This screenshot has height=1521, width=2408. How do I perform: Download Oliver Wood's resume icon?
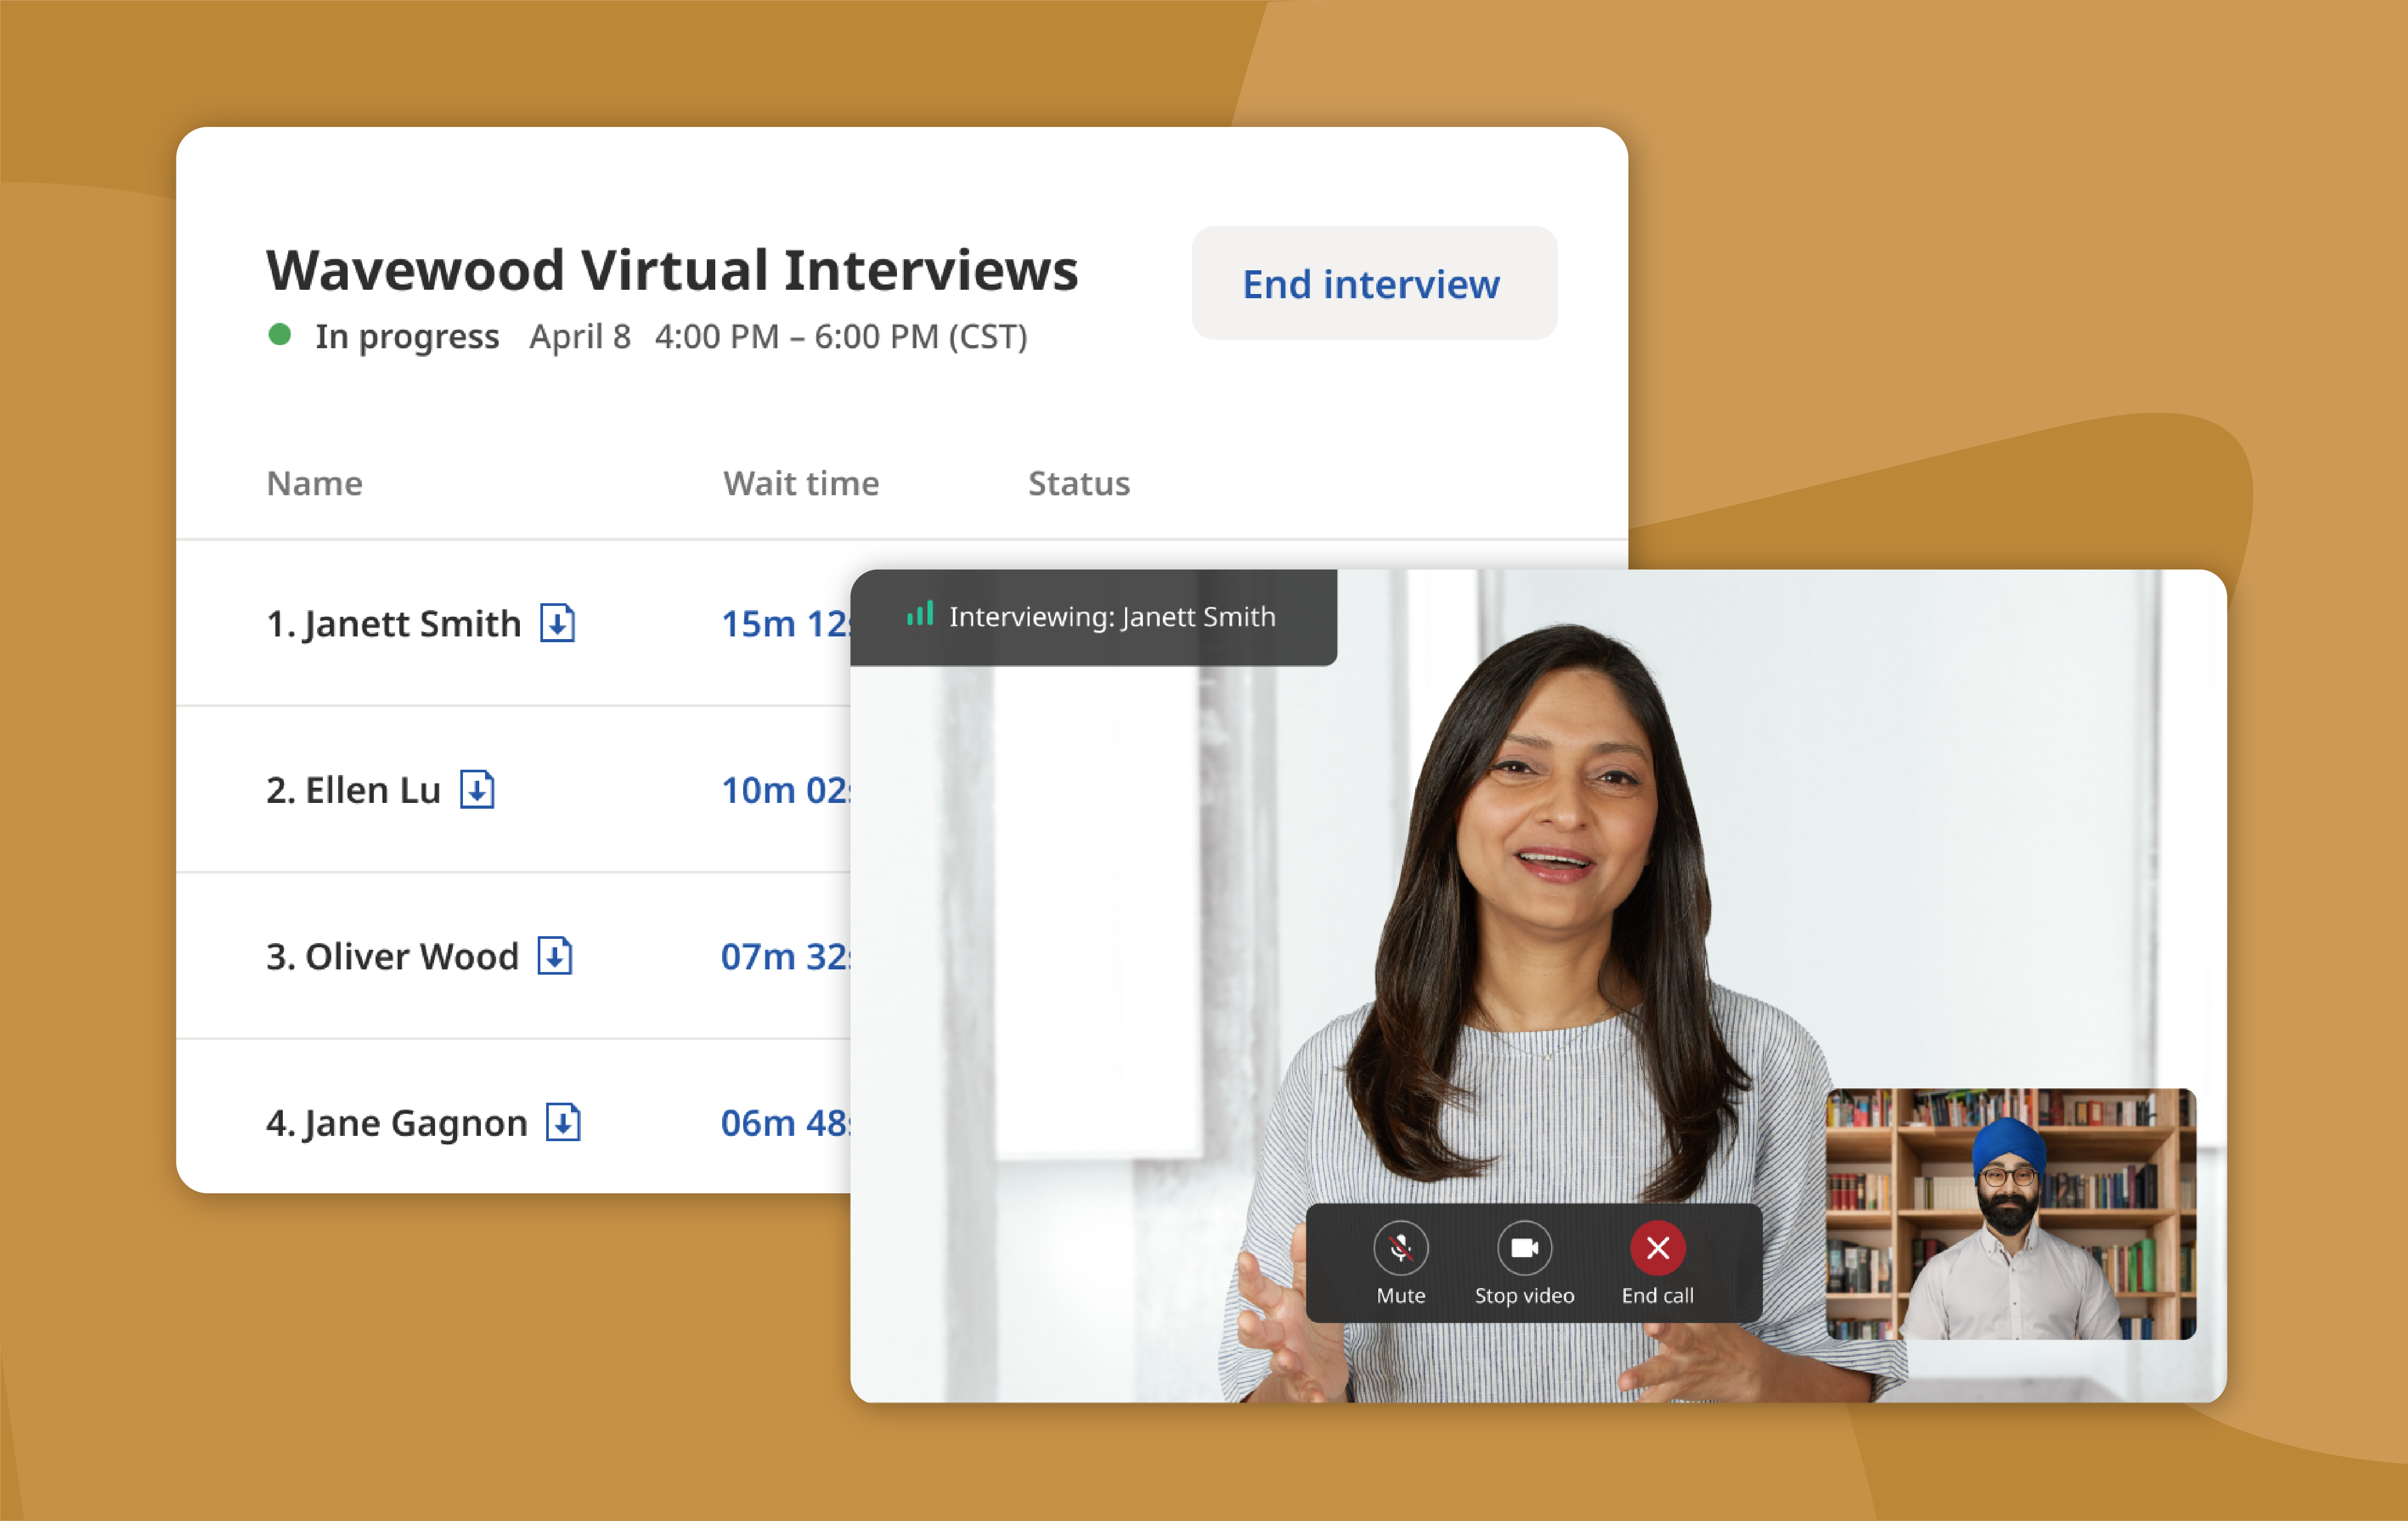click(x=555, y=956)
